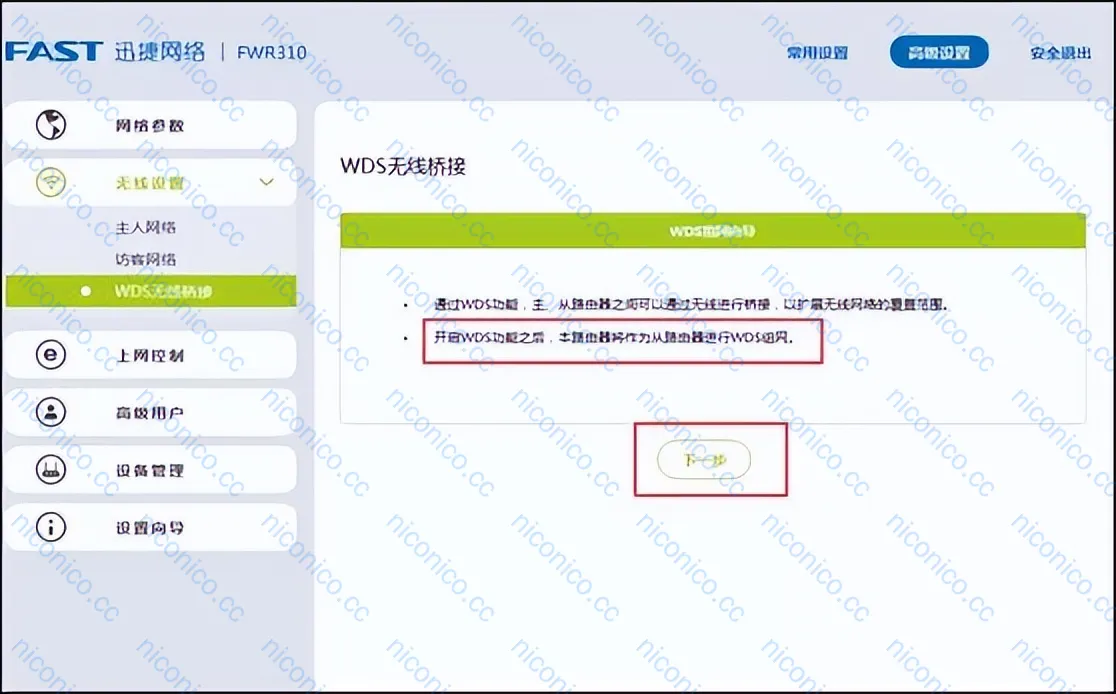Switch to the 常用设置 tab

817,53
